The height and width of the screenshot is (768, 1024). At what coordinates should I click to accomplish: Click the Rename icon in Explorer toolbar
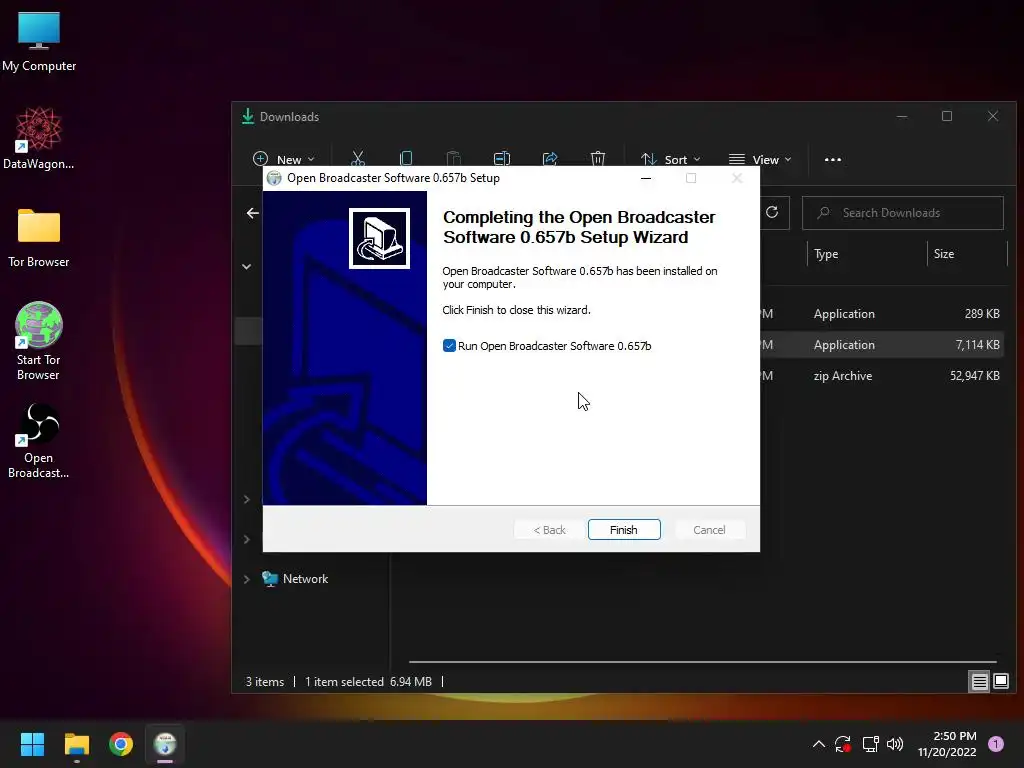point(502,159)
